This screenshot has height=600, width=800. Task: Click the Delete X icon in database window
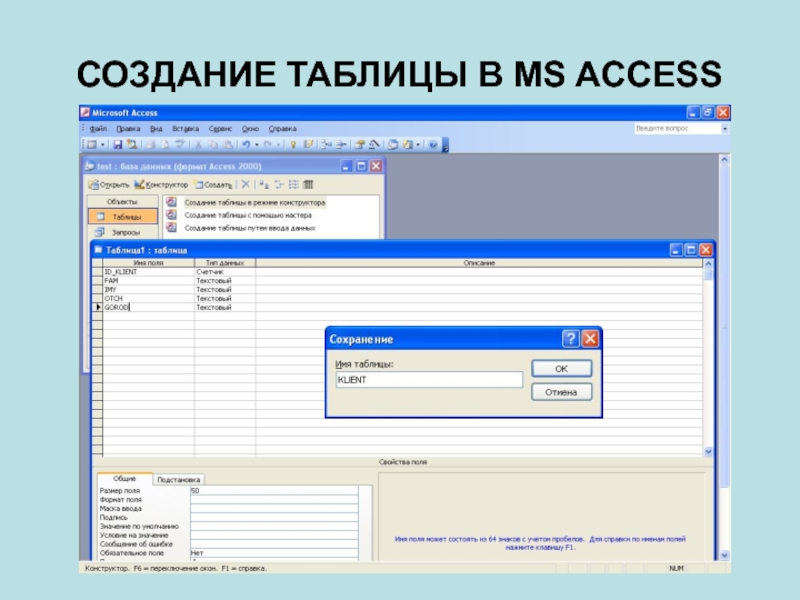(x=246, y=185)
